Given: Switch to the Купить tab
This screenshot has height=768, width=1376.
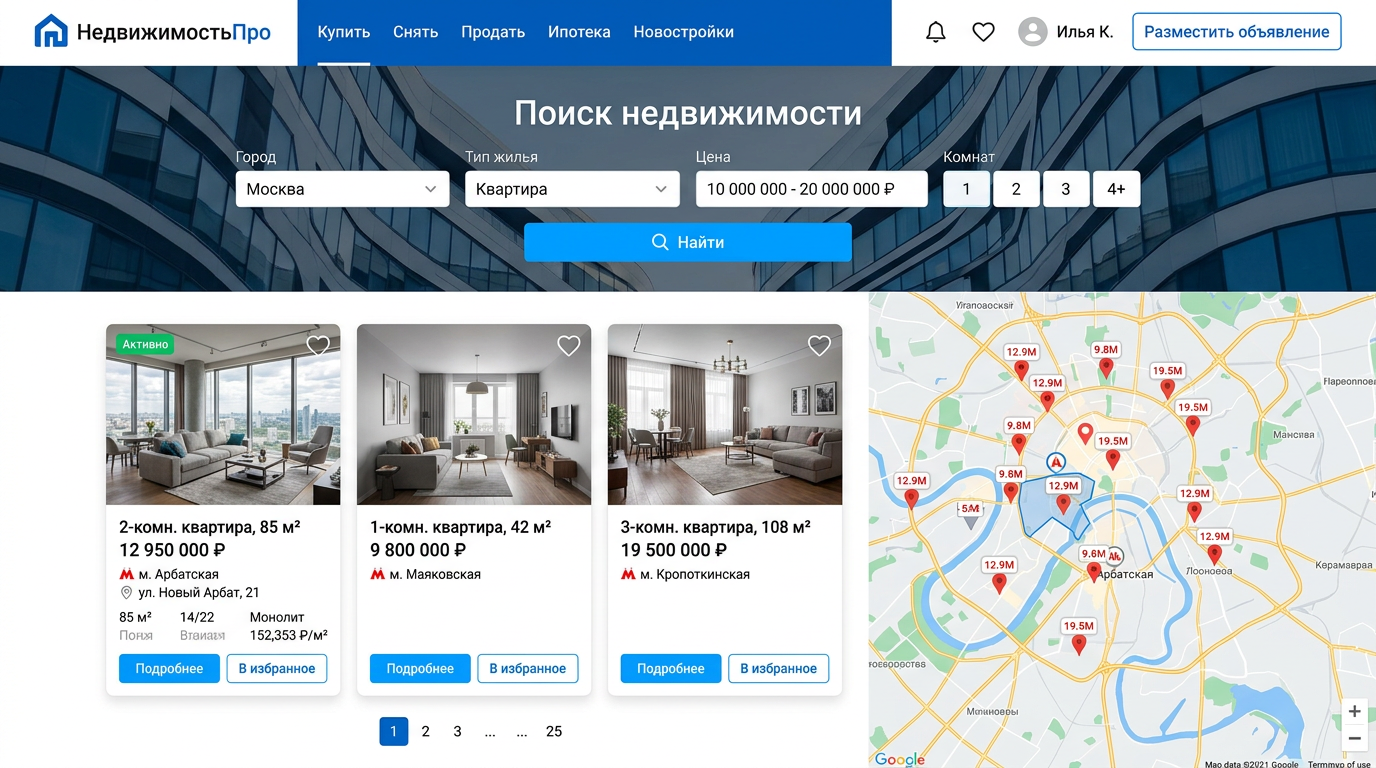Looking at the screenshot, I should 344,32.
